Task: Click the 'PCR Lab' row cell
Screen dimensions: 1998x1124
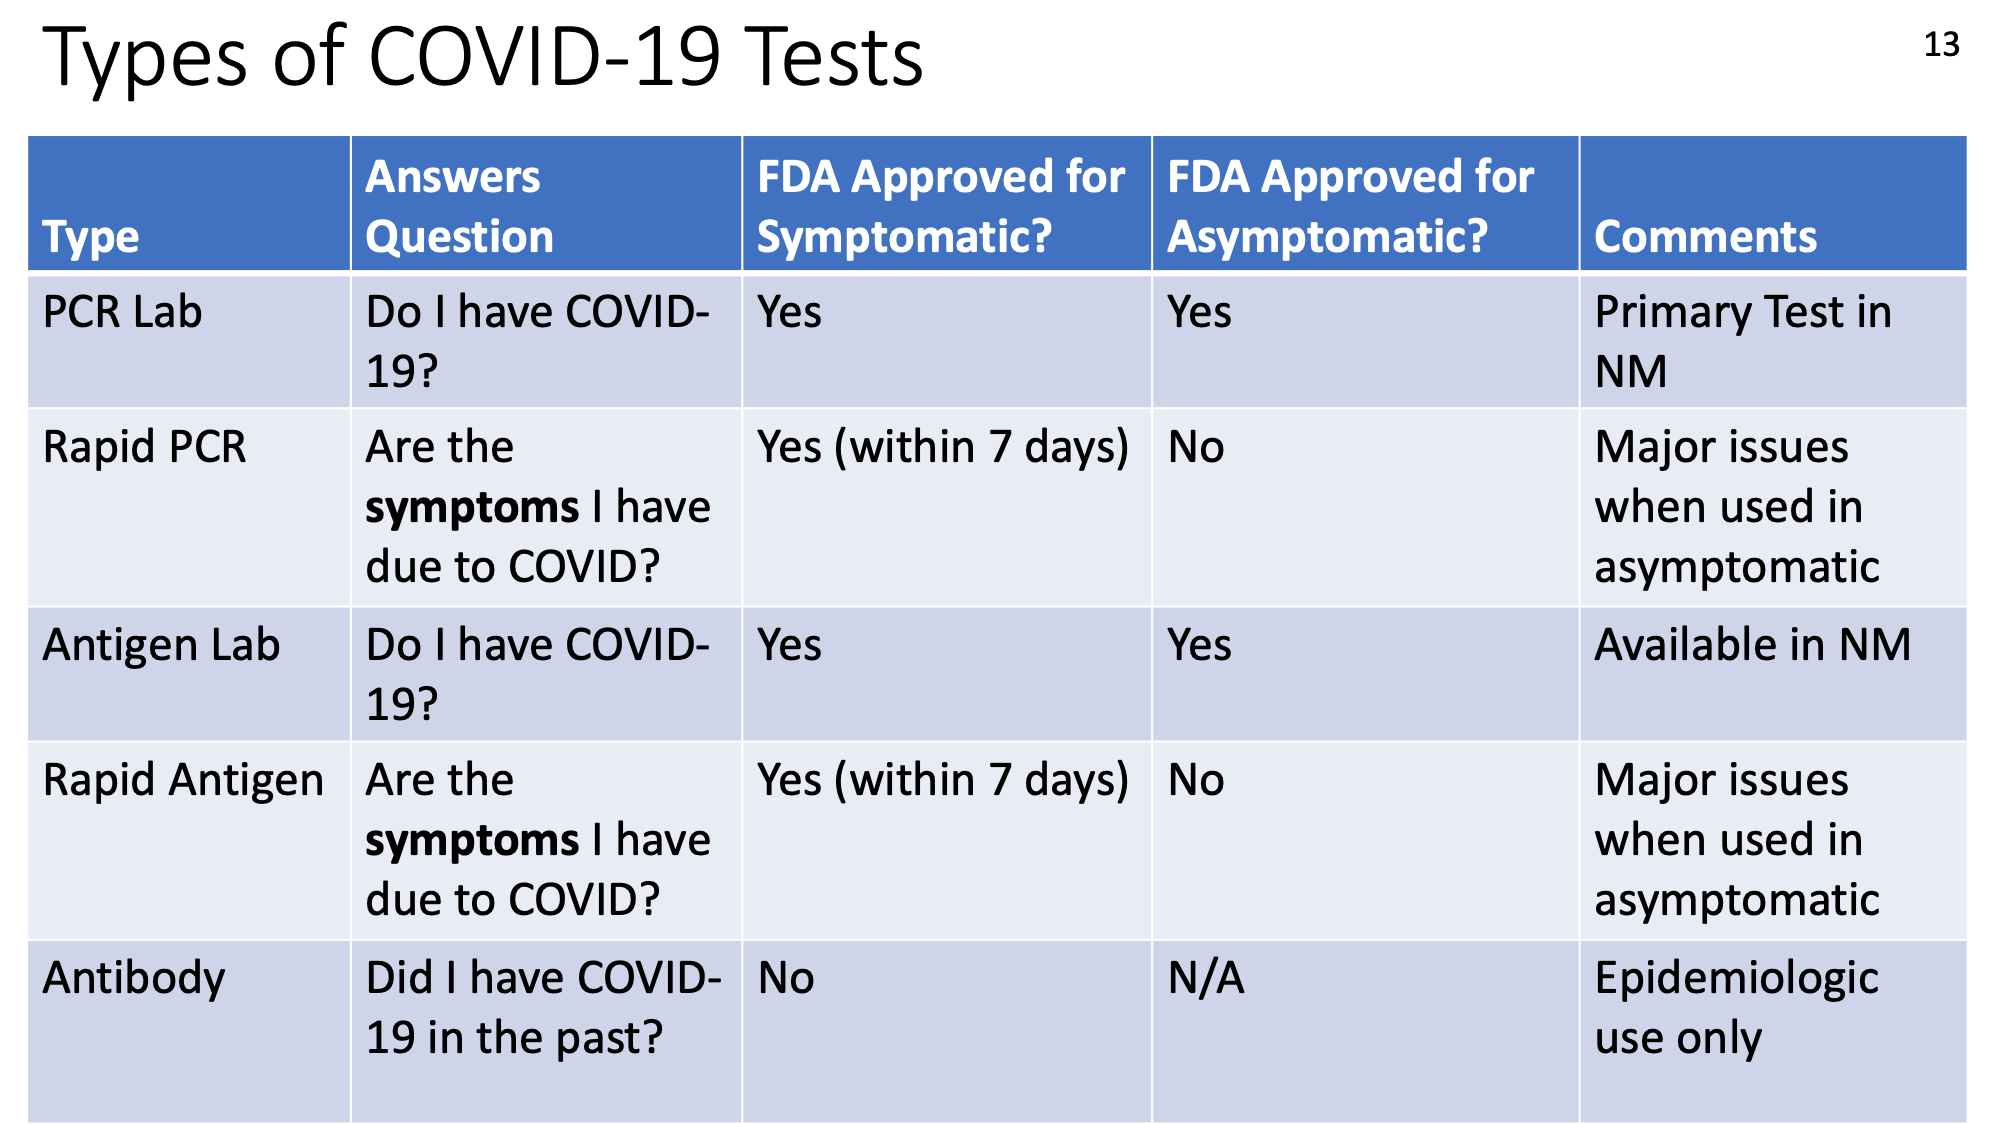Action: 189,340
